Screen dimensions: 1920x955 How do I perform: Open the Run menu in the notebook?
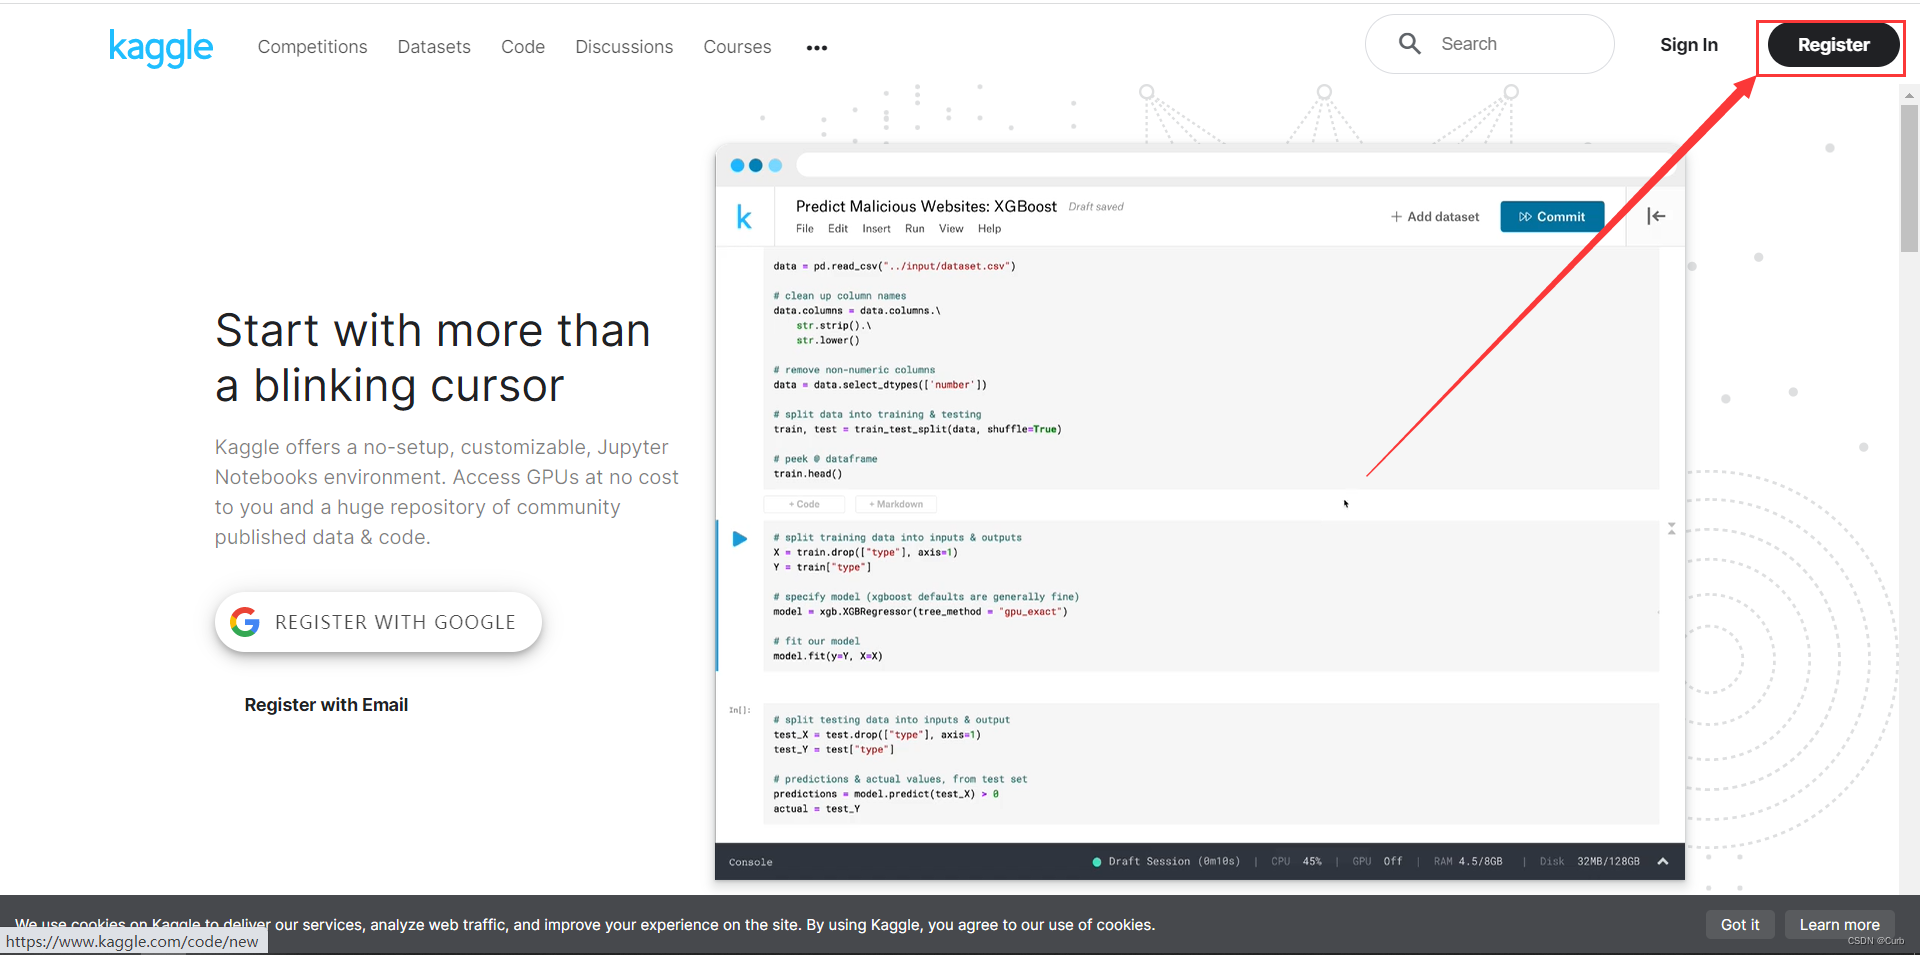[x=915, y=229]
